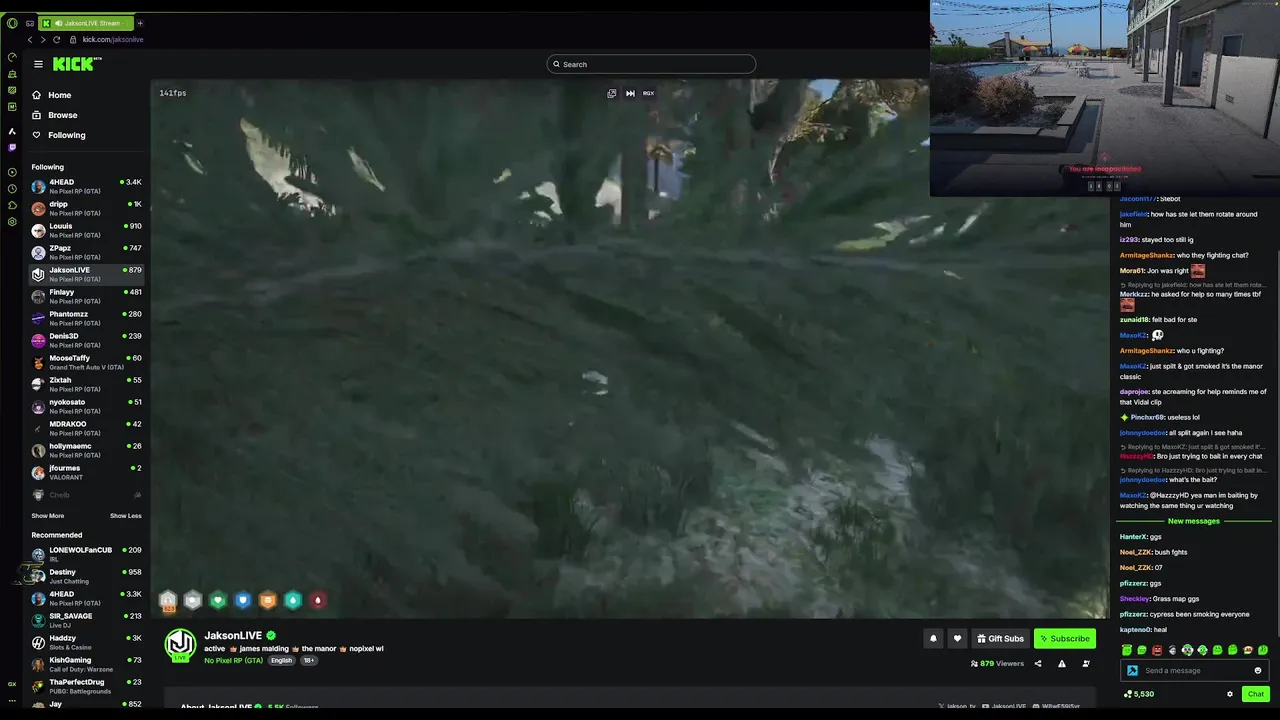The width and height of the screenshot is (1280, 720).
Task: Click the Subscribe button
Action: point(1064,639)
